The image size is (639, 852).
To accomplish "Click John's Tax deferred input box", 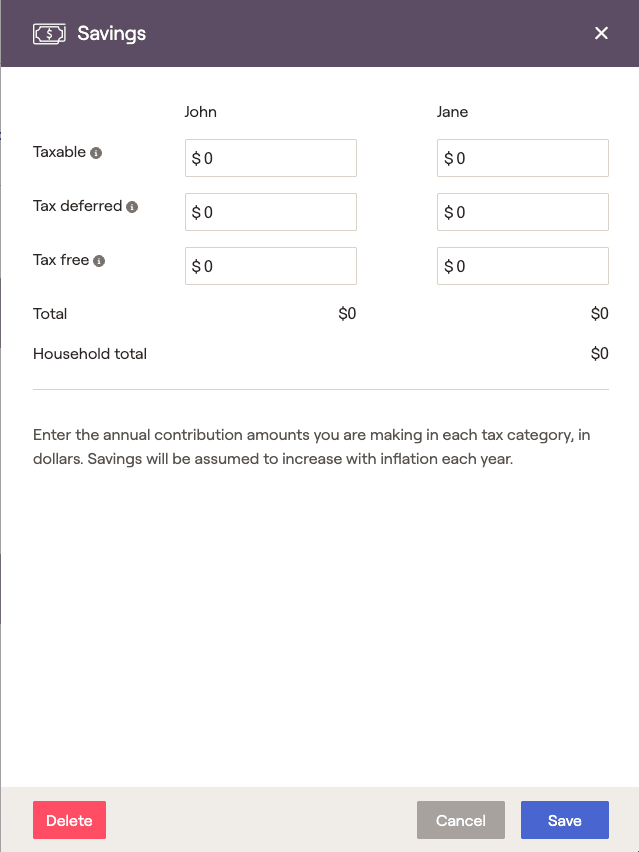I will [271, 212].
